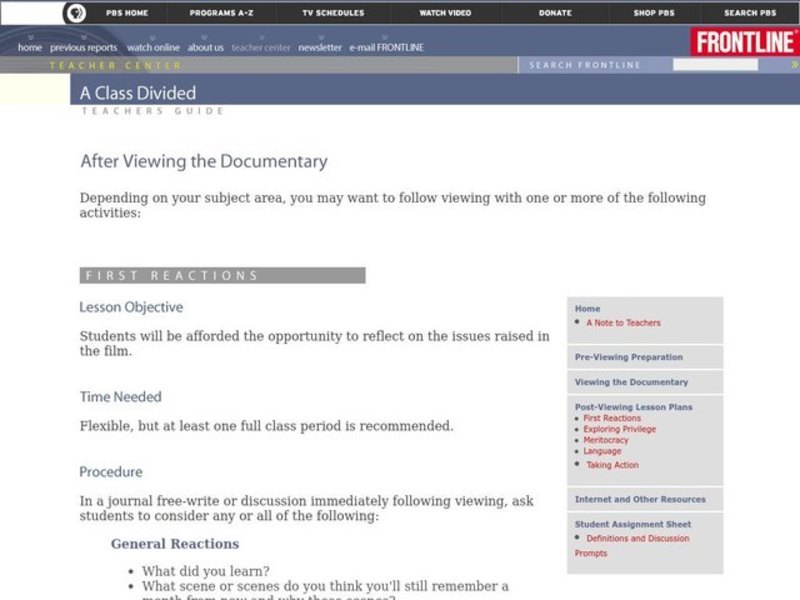Click the PBS logo icon

coord(74,13)
